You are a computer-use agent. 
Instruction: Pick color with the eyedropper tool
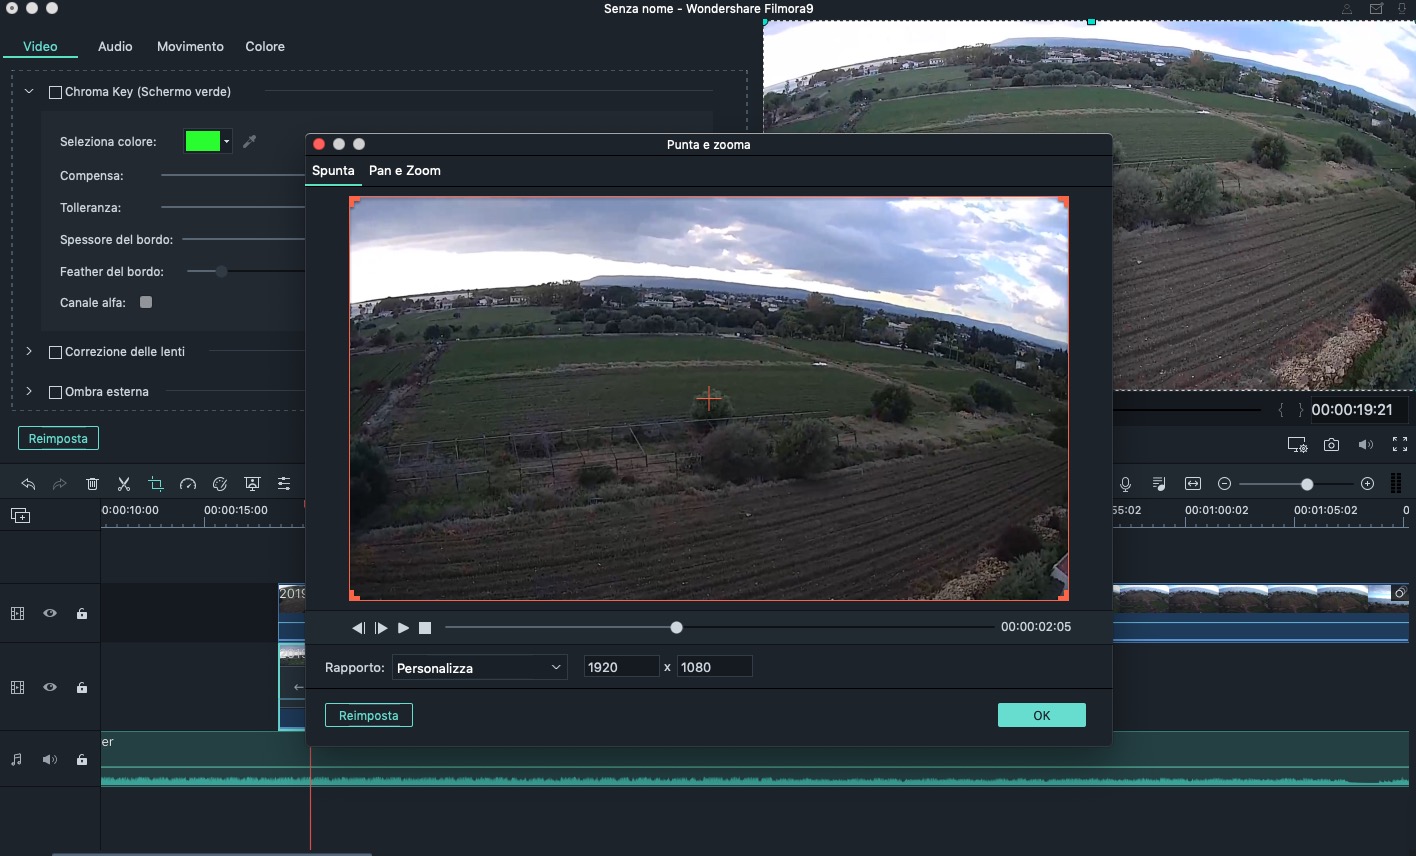tap(250, 141)
